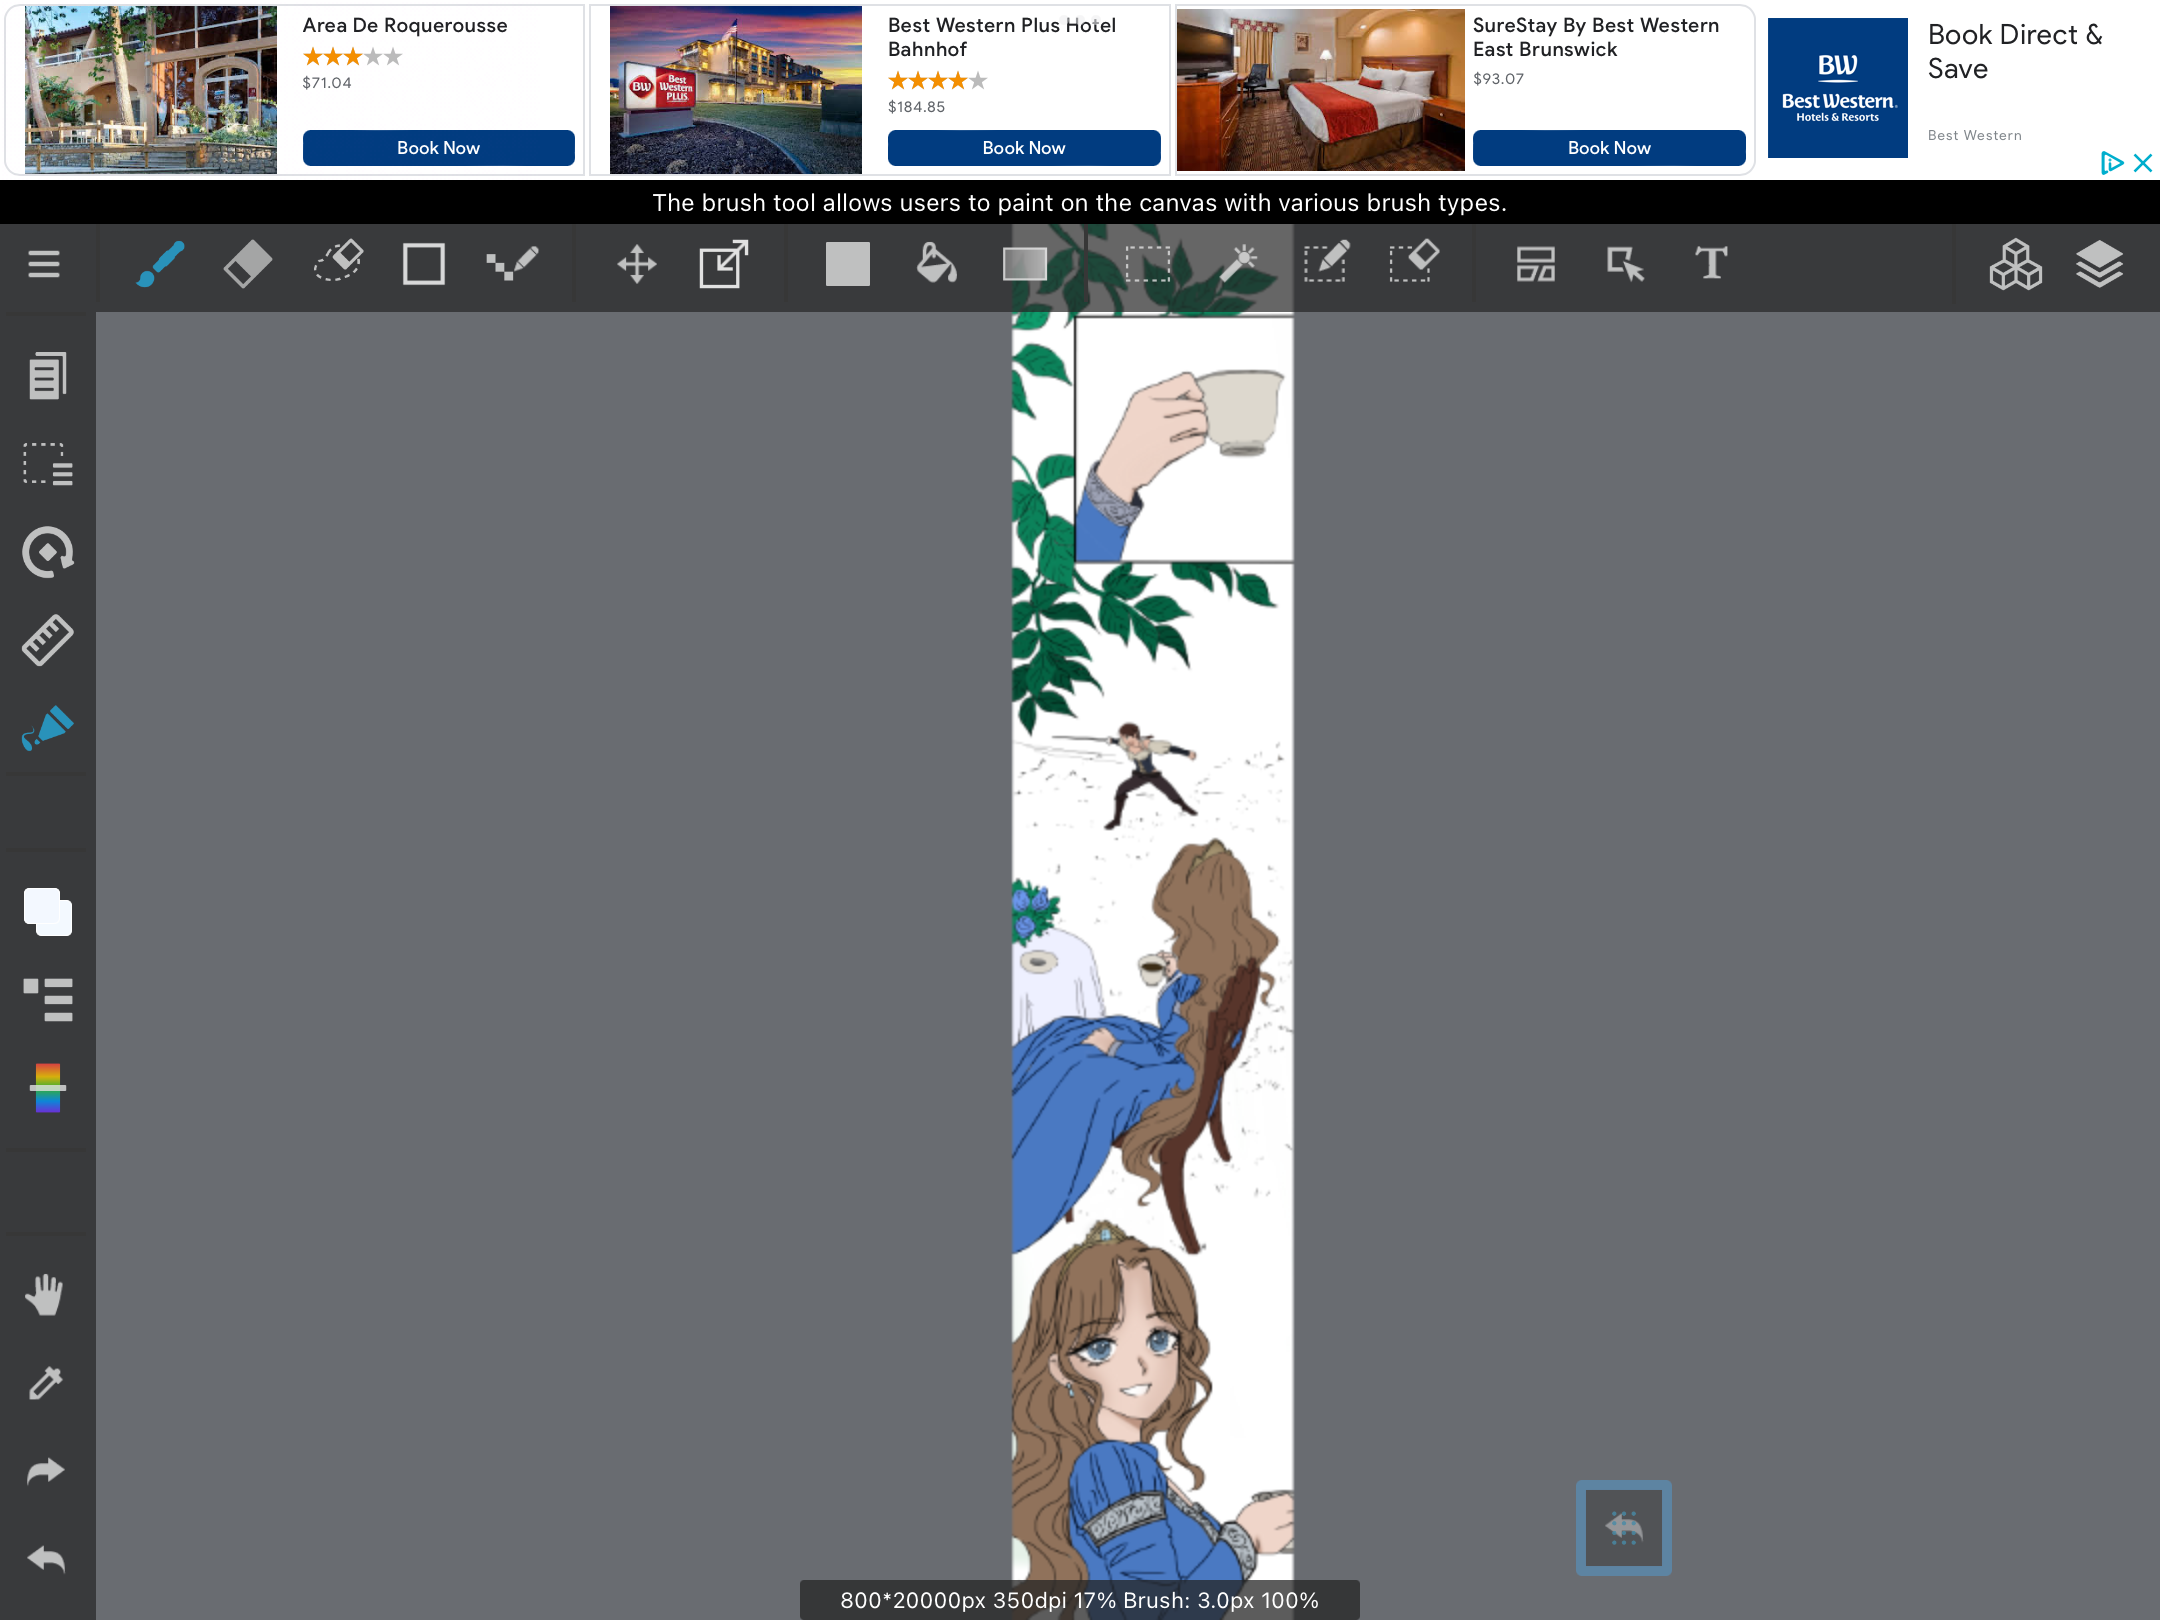Toggle the ruler snap tool

(47, 640)
